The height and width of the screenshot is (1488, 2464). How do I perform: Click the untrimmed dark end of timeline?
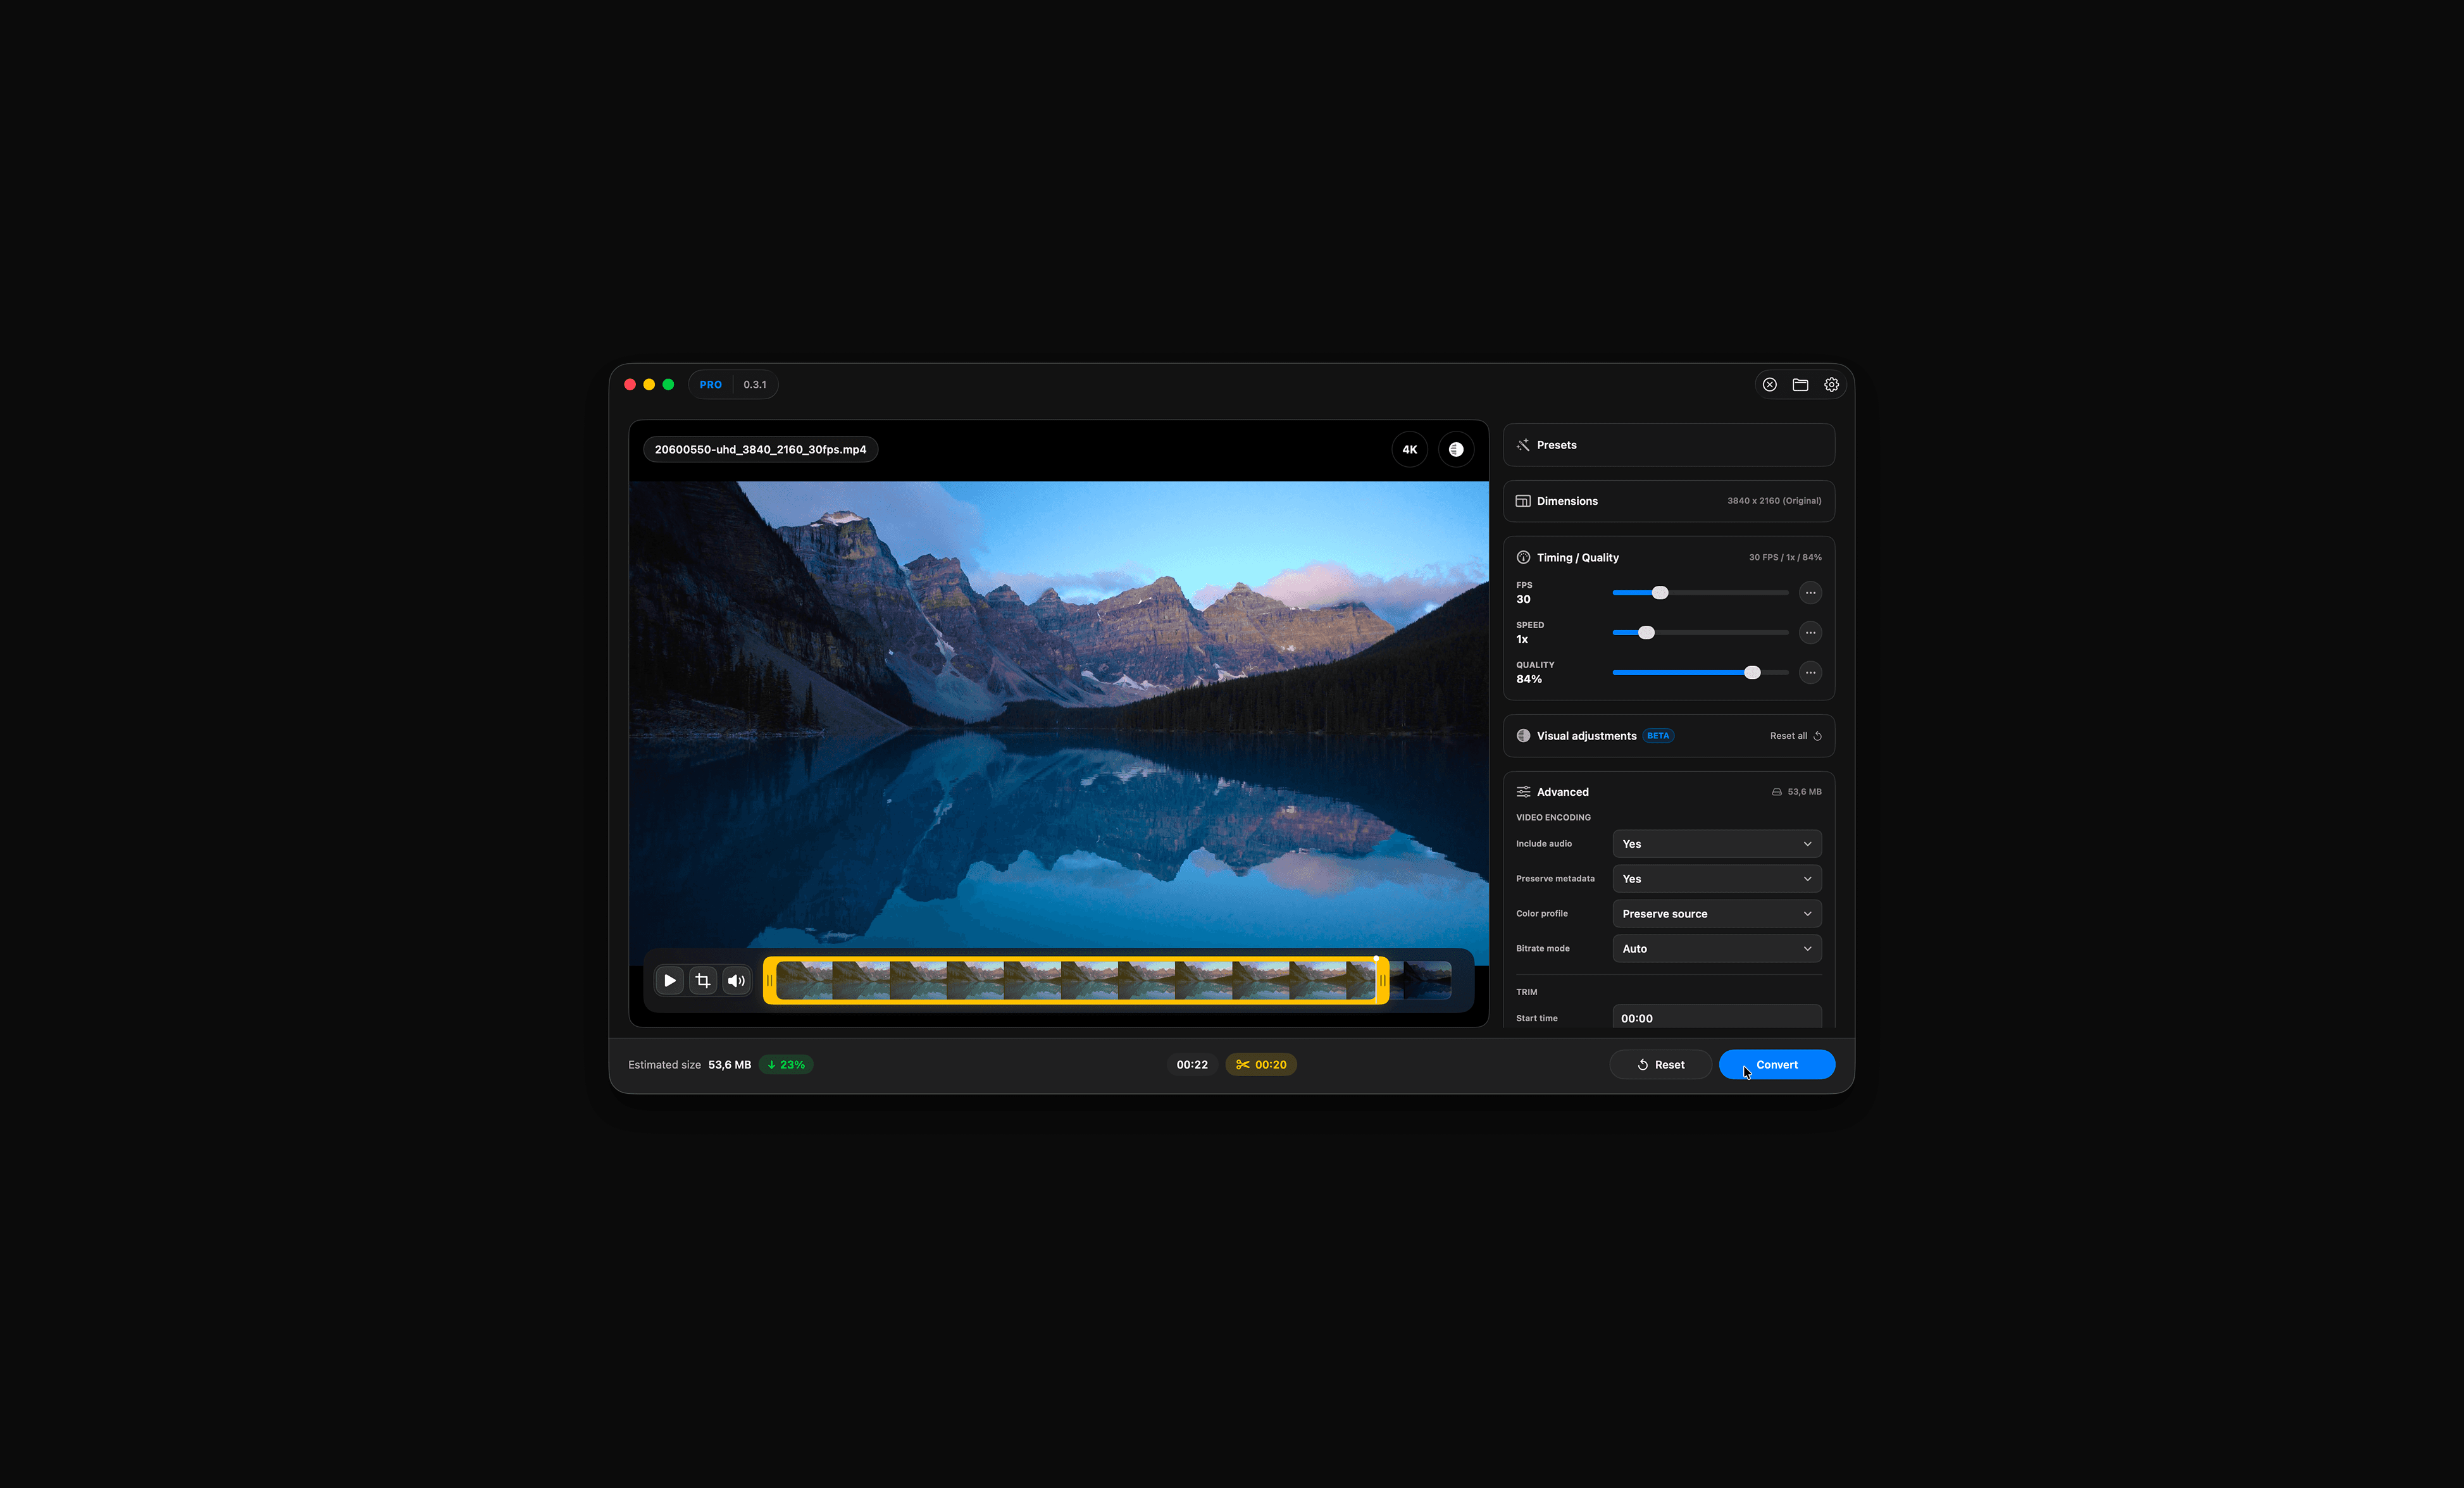coord(1421,980)
